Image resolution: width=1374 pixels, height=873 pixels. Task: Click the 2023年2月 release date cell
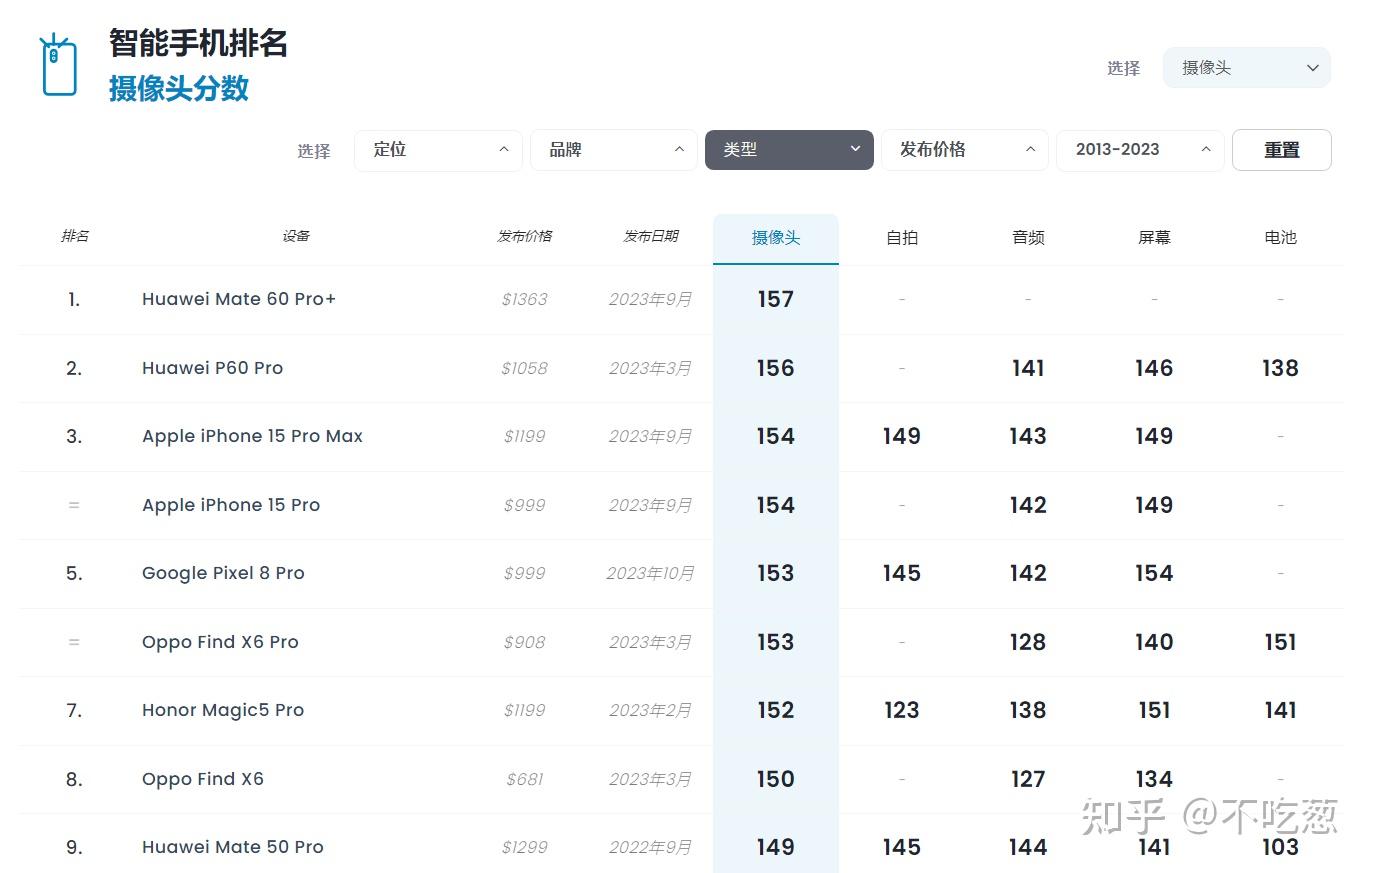click(651, 710)
